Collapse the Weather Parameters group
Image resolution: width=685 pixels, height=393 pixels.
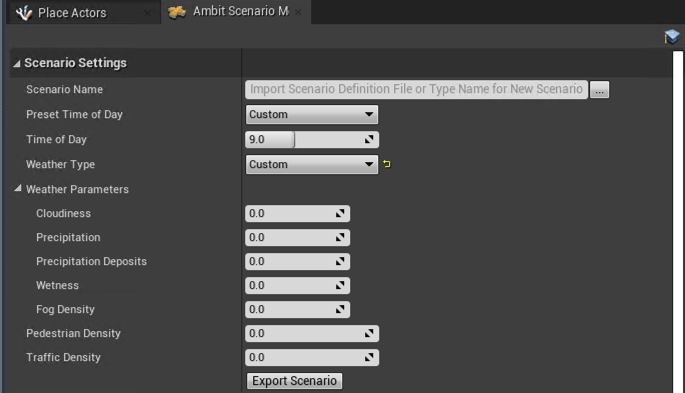[17, 189]
